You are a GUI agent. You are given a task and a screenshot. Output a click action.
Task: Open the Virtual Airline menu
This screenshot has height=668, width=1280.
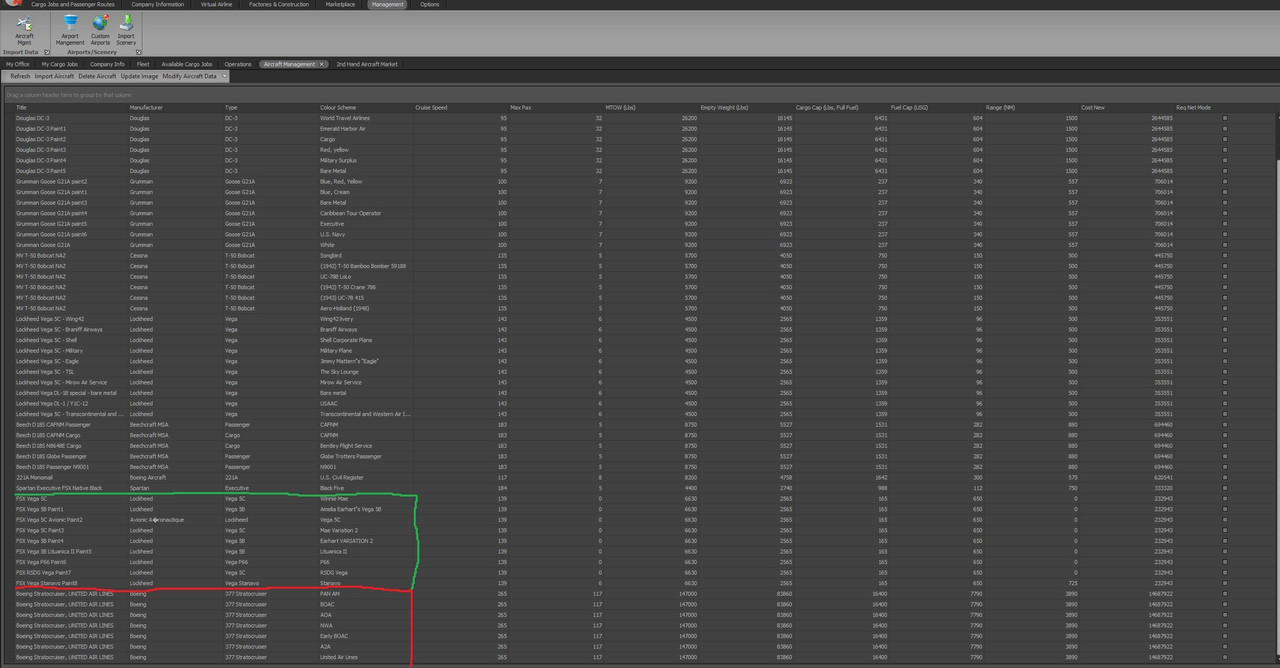point(217,4)
